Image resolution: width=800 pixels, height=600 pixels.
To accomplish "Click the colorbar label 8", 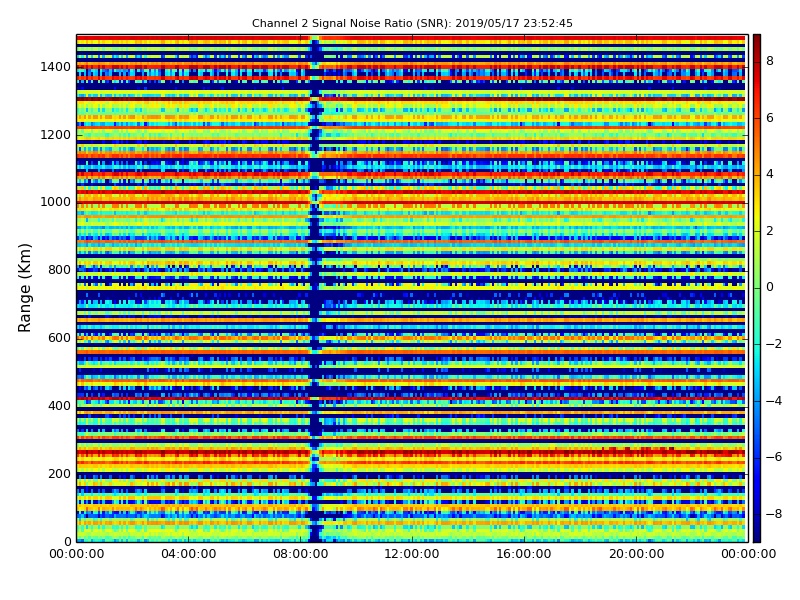I will [770, 61].
